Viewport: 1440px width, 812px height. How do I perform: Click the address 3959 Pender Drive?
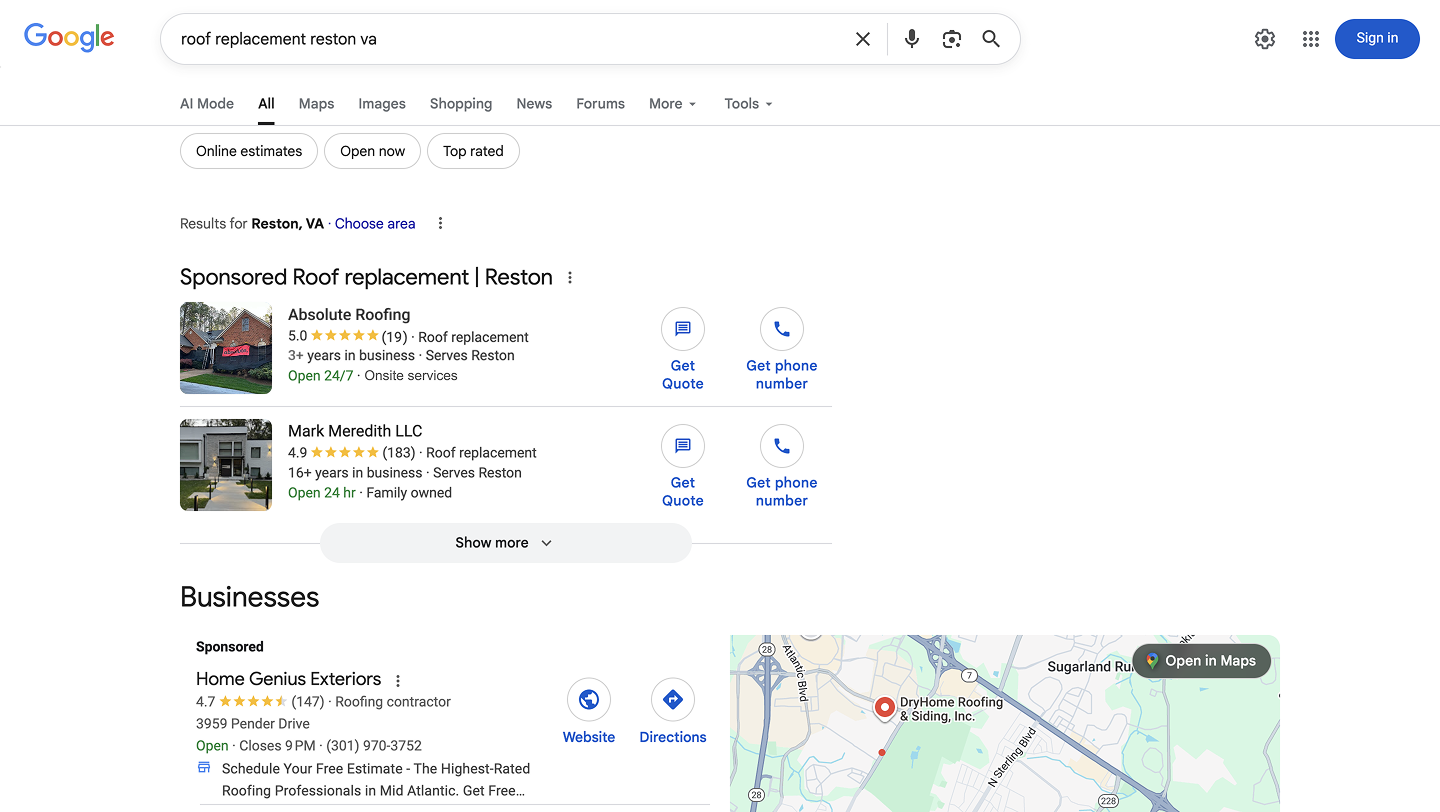pos(253,724)
